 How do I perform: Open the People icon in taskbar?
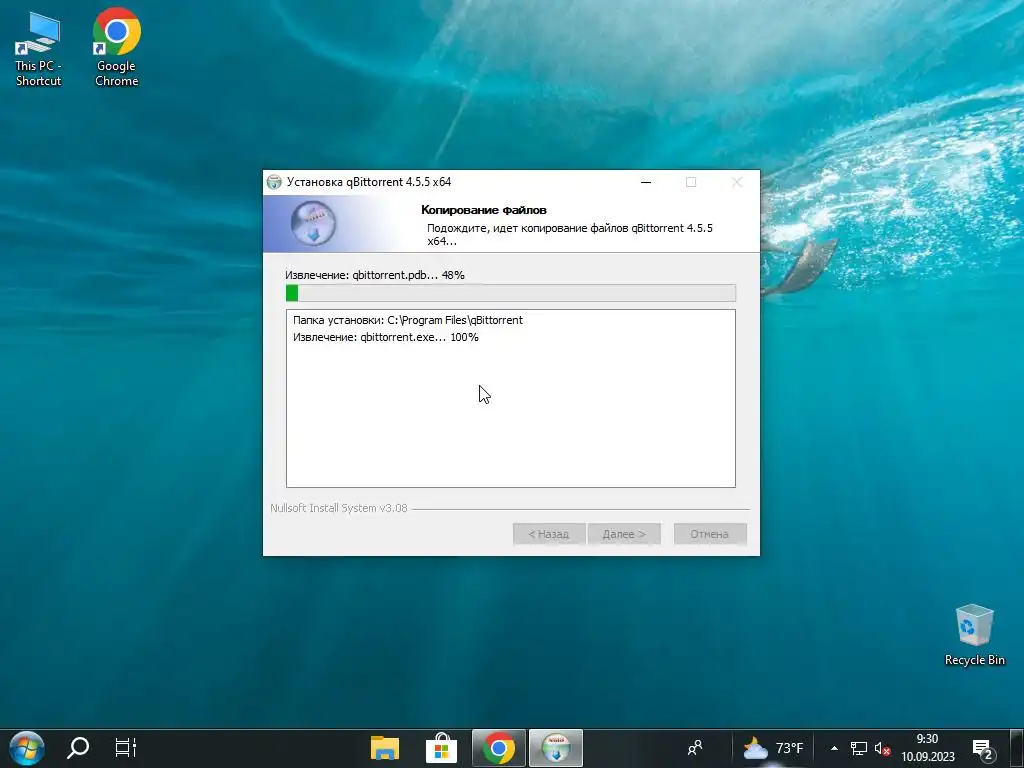coord(695,748)
